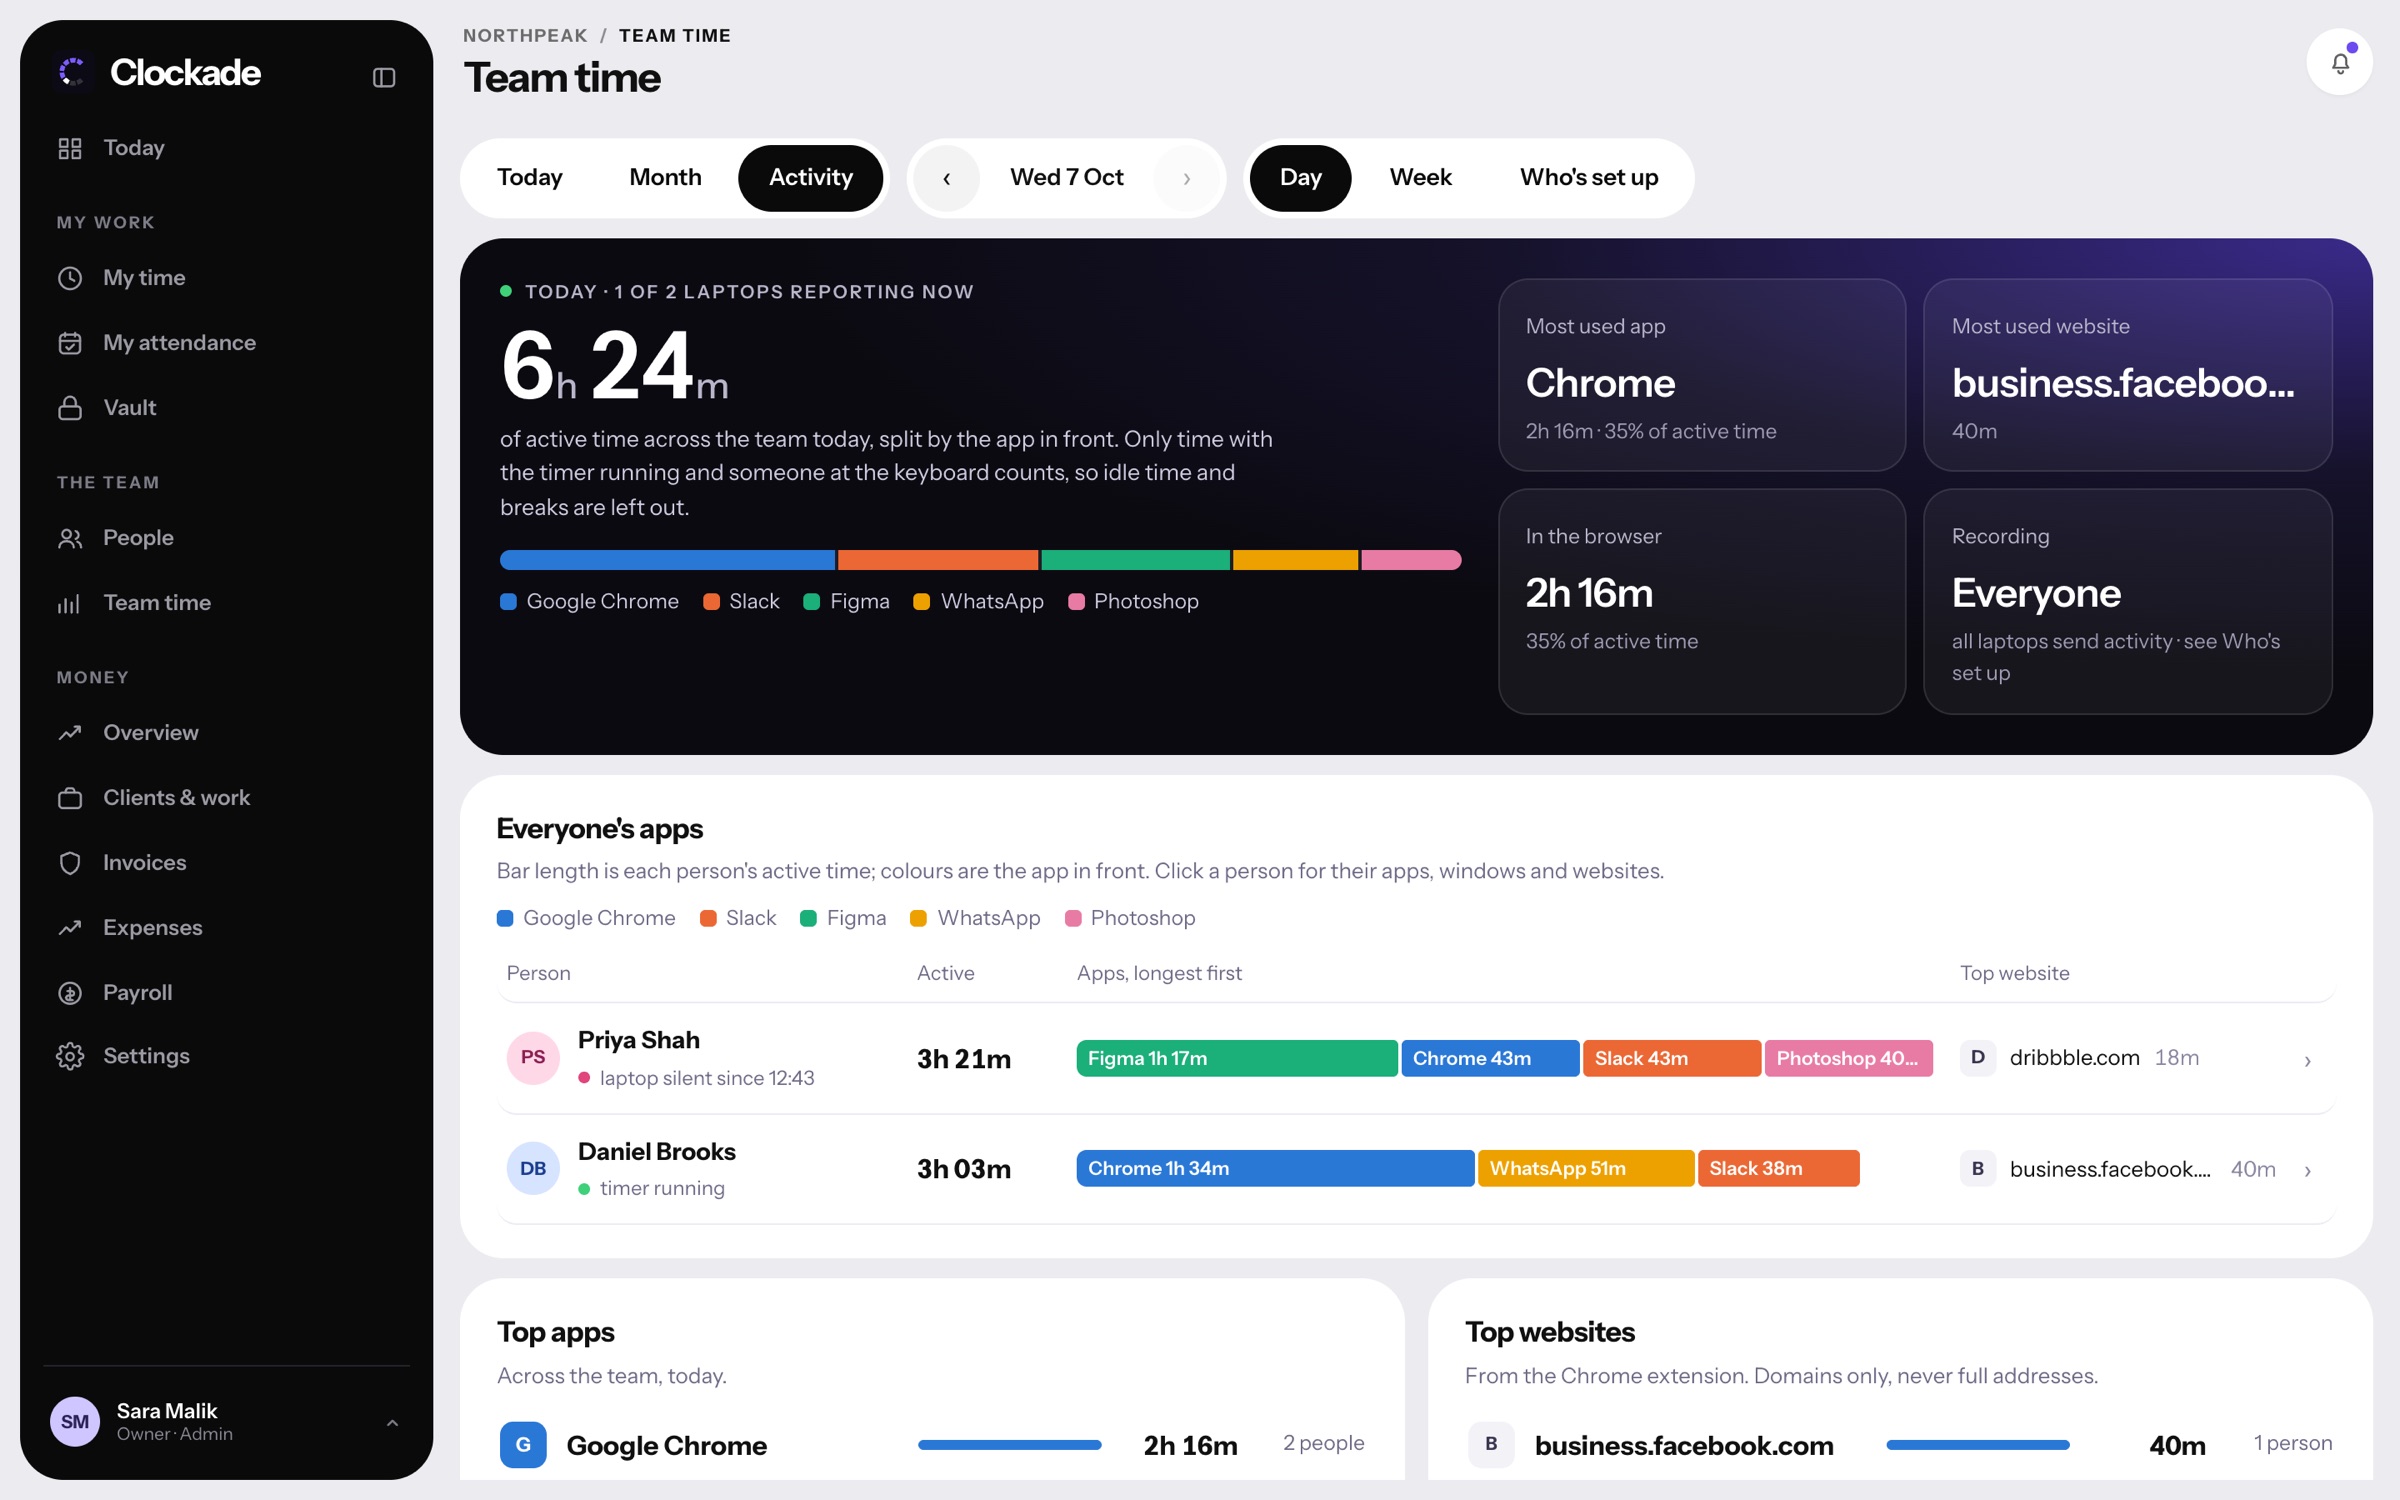Click the Slack 38m bar for Daniel
Screen dimensions: 2400x1500
(1778, 1168)
